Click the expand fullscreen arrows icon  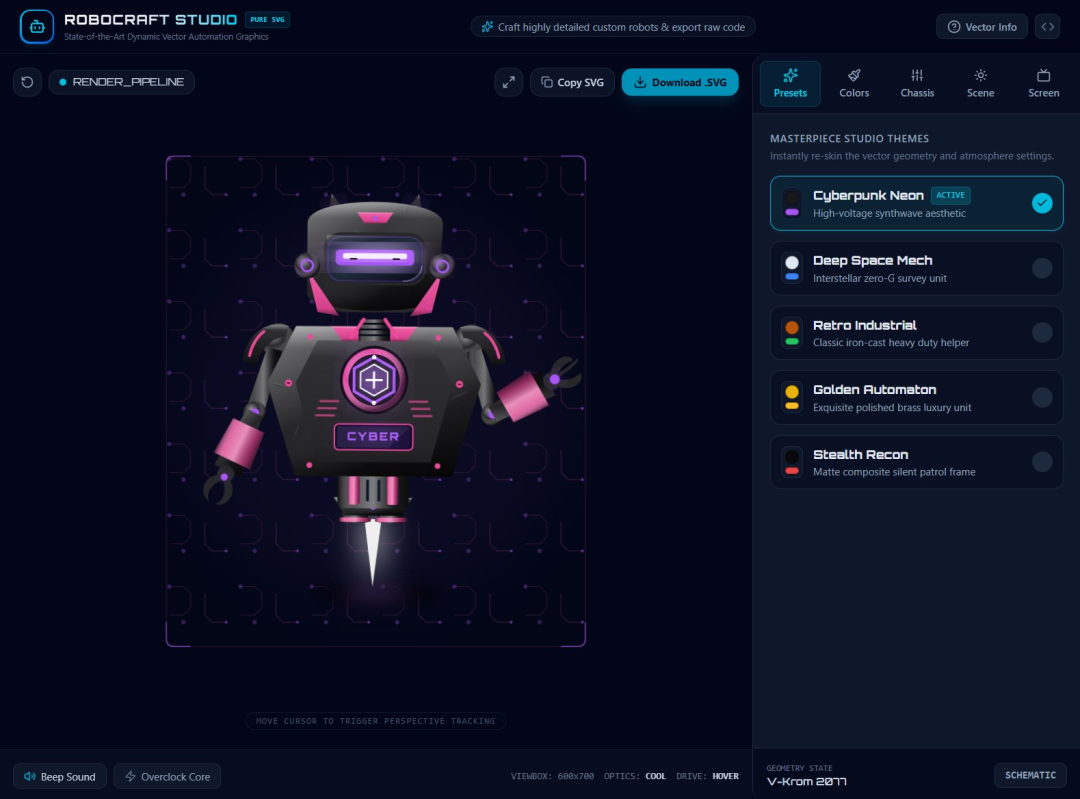[508, 82]
